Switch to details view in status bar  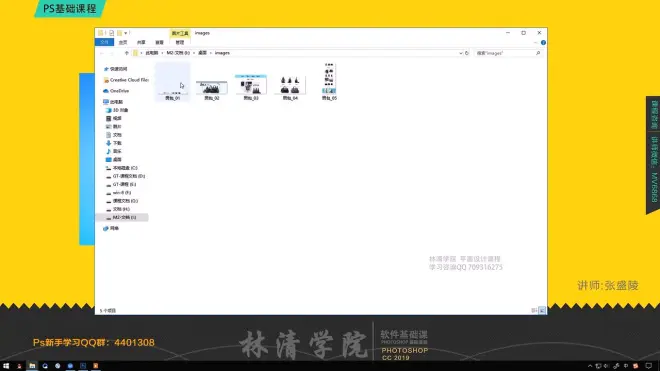click(x=534, y=310)
